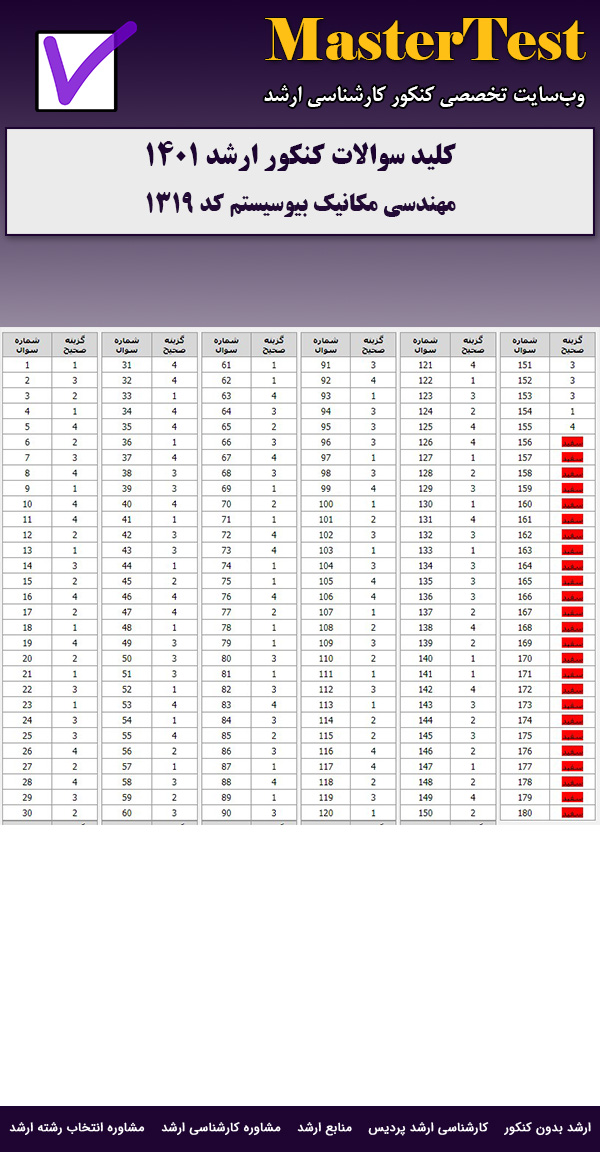Click the red answer cell for question 180
Screen dimensions: 600x1152
[573, 813]
